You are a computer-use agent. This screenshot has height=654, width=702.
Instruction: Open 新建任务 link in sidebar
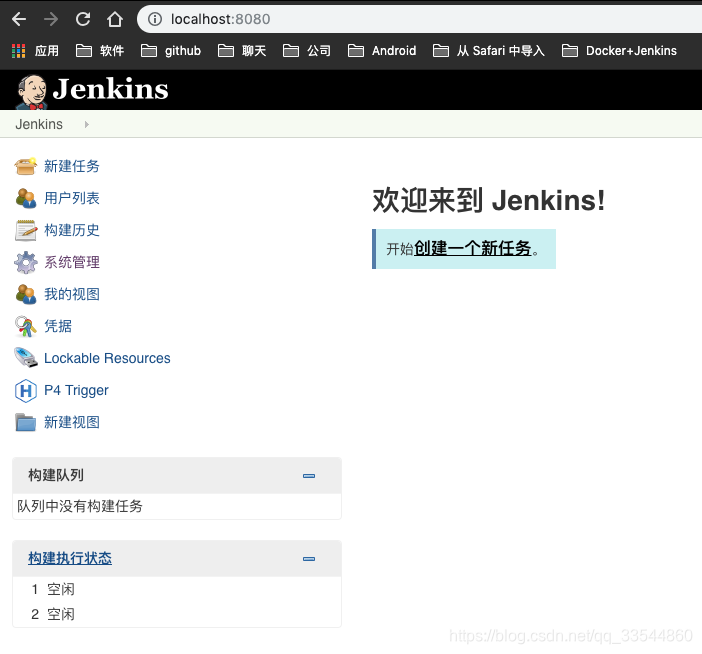(x=72, y=167)
